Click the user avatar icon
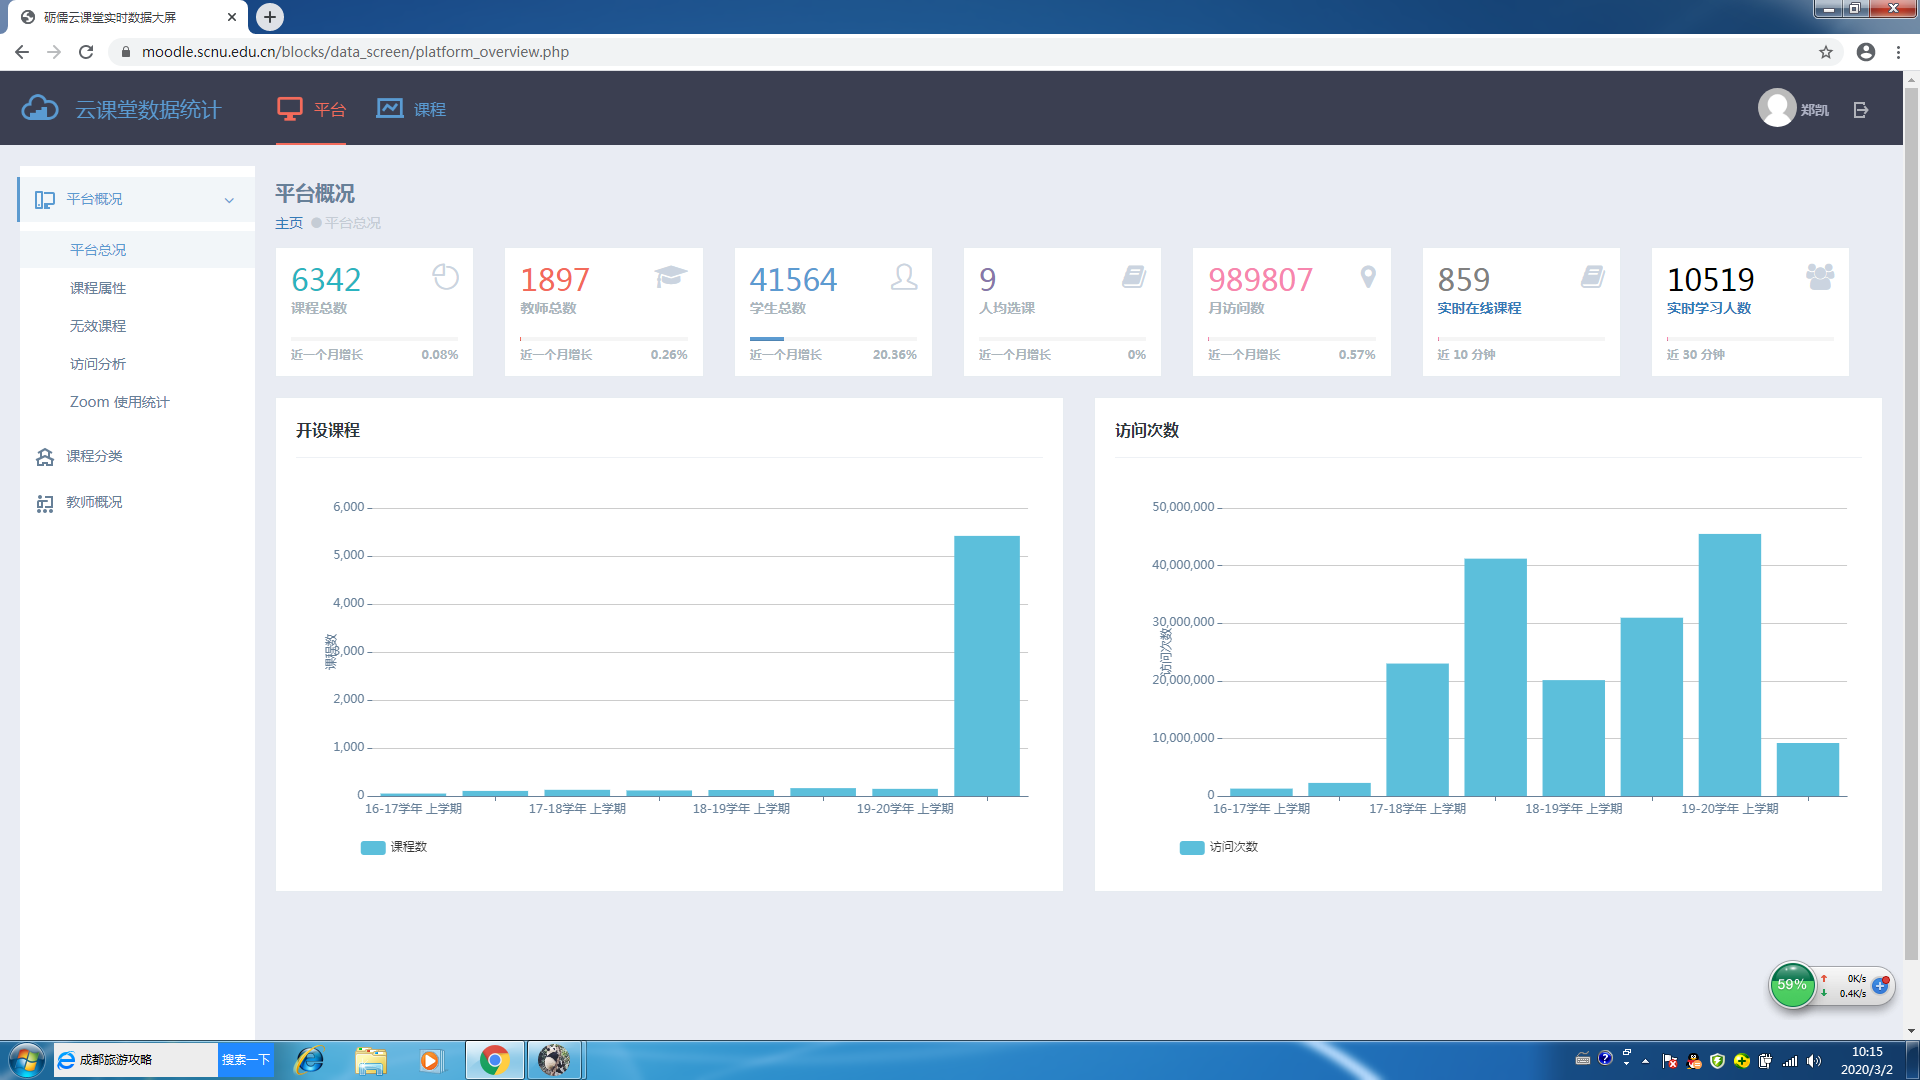Viewport: 1920px width, 1080px height. pyautogui.click(x=1776, y=108)
